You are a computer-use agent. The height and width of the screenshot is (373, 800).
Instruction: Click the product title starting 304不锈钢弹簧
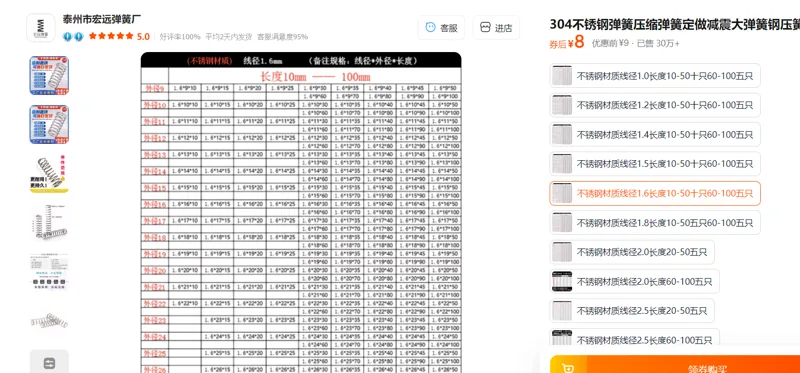[x=674, y=24]
